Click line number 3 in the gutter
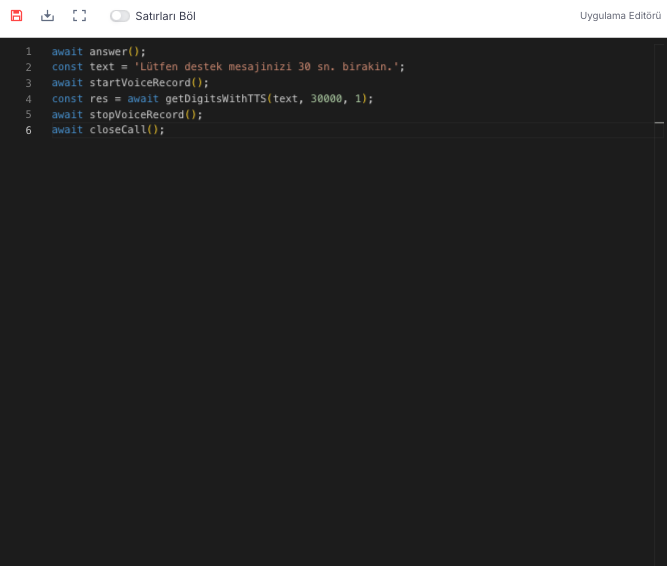Image resolution: width=667 pixels, height=566 pixels. (x=29, y=83)
